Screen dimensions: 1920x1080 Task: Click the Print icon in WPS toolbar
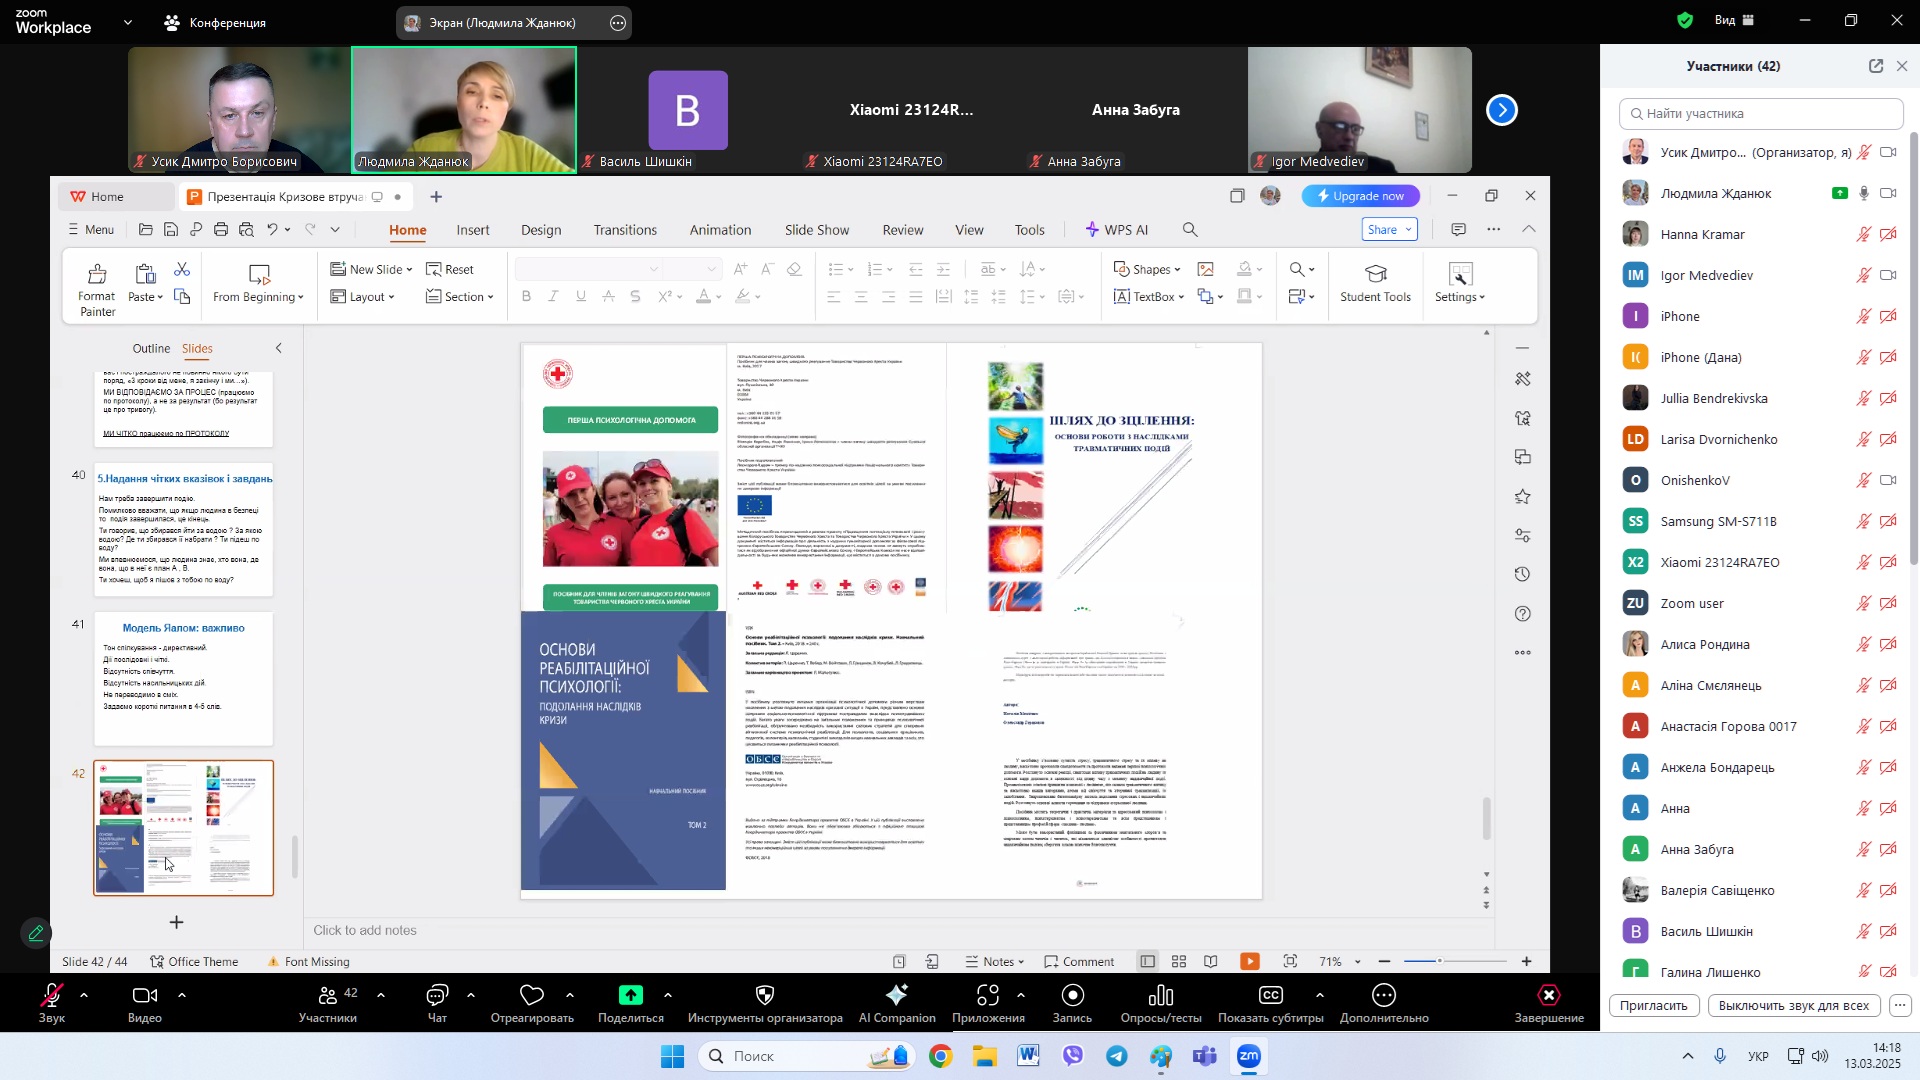click(x=221, y=230)
